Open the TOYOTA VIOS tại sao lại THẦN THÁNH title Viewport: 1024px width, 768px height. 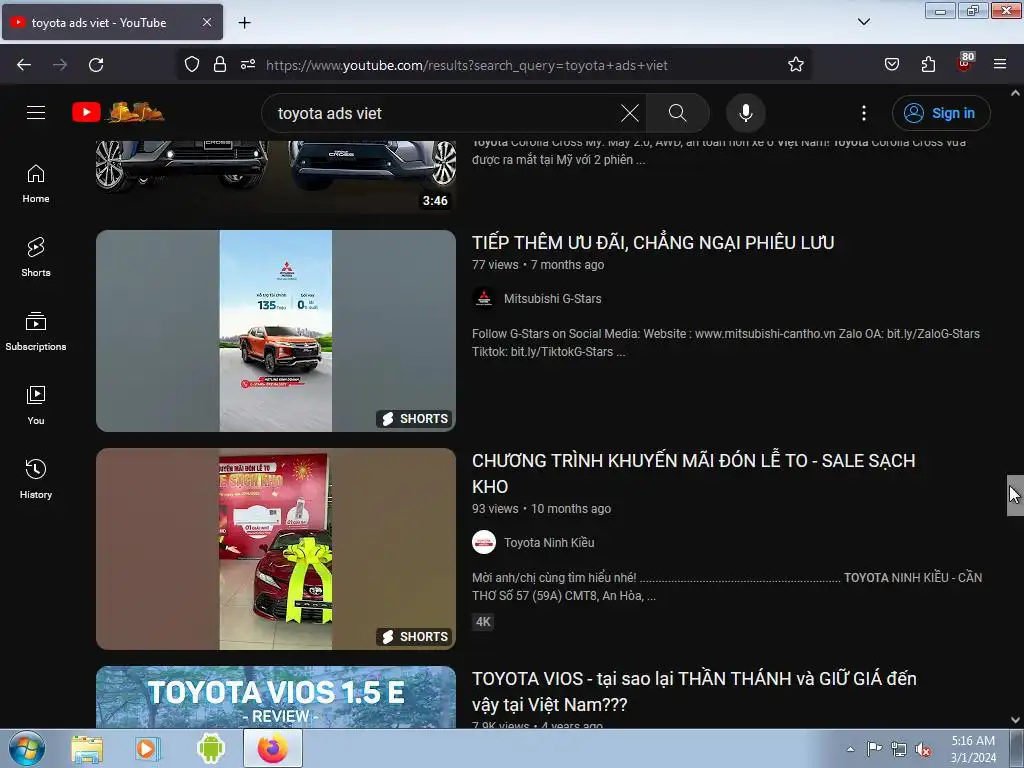coord(694,692)
